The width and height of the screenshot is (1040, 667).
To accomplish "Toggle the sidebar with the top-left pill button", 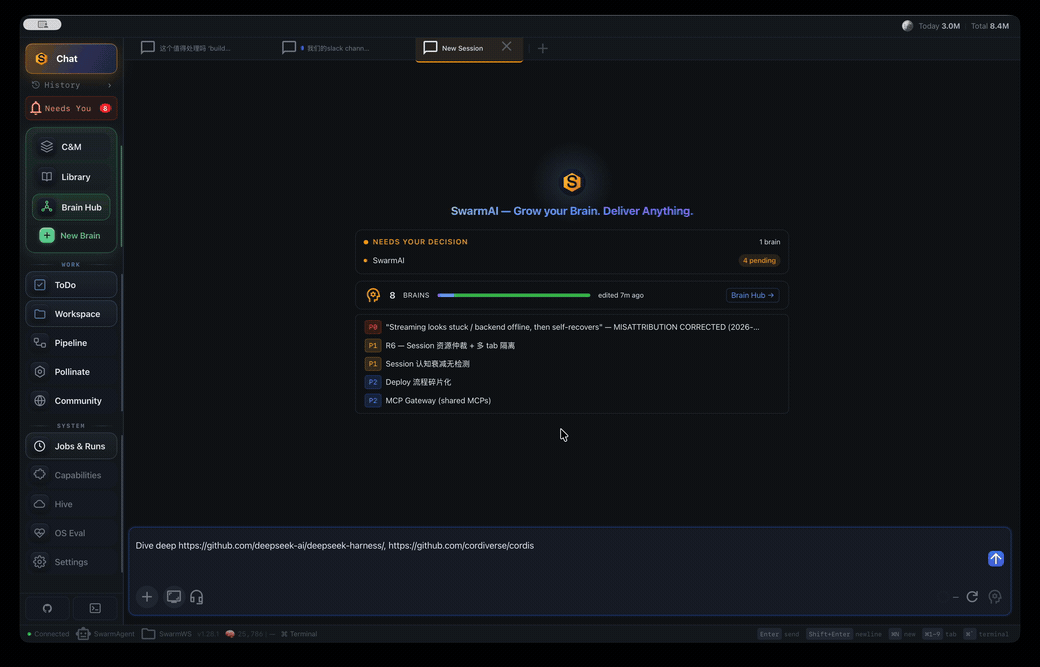I will tap(42, 25).
